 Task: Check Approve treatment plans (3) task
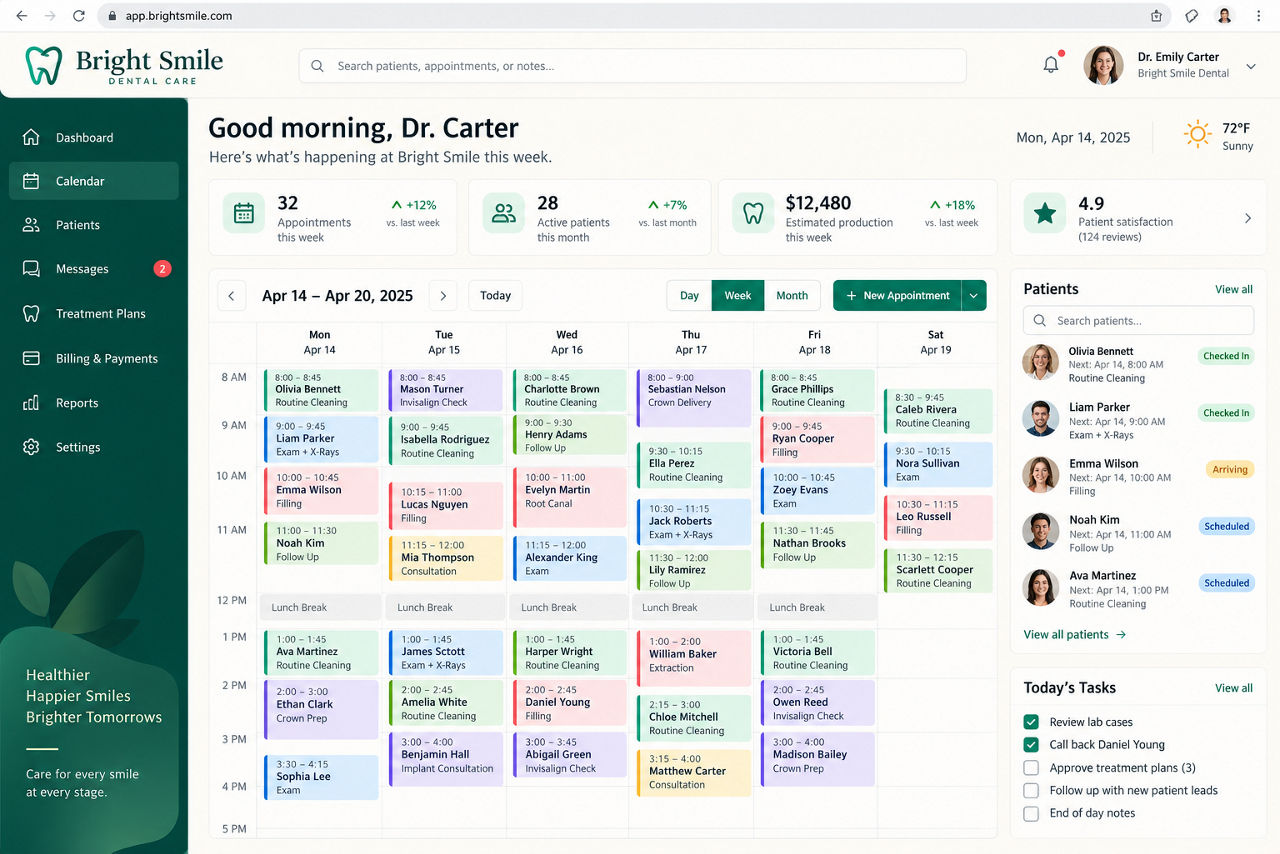click(1031, 768)
